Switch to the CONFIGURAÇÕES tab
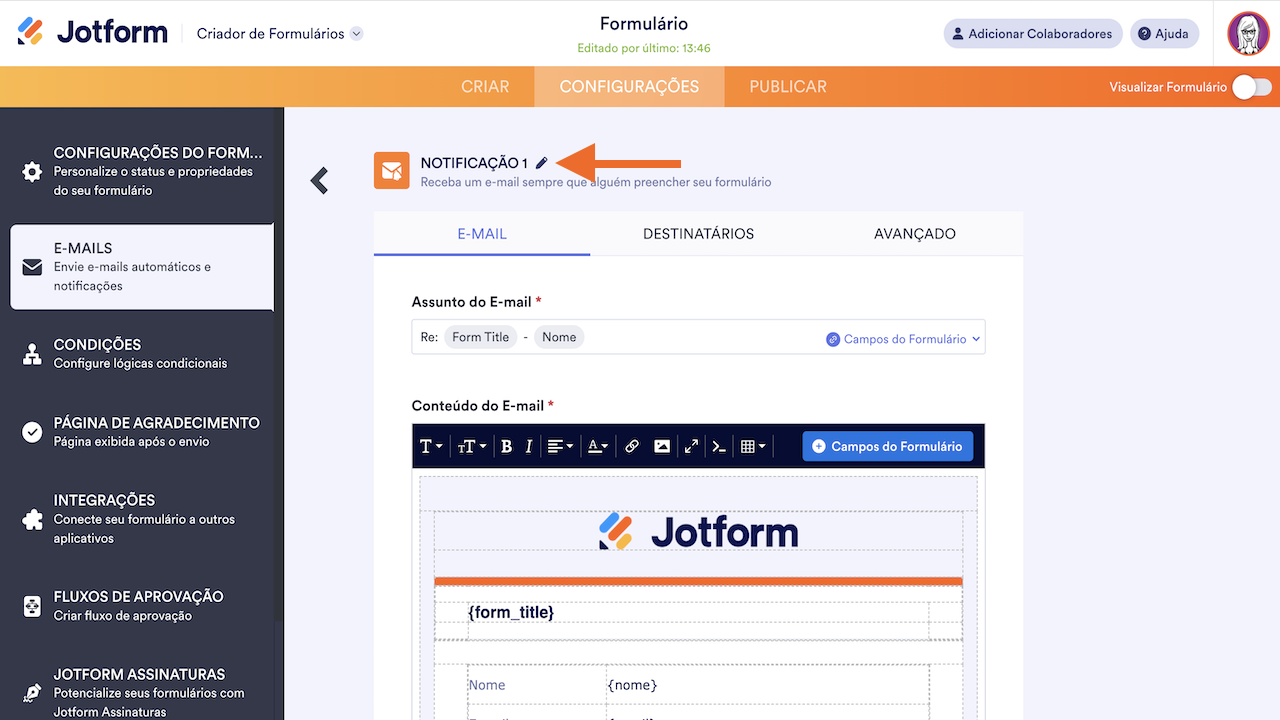Image resolution: width=1280 pixels, height=720 pixels. (x=629, y=87)
